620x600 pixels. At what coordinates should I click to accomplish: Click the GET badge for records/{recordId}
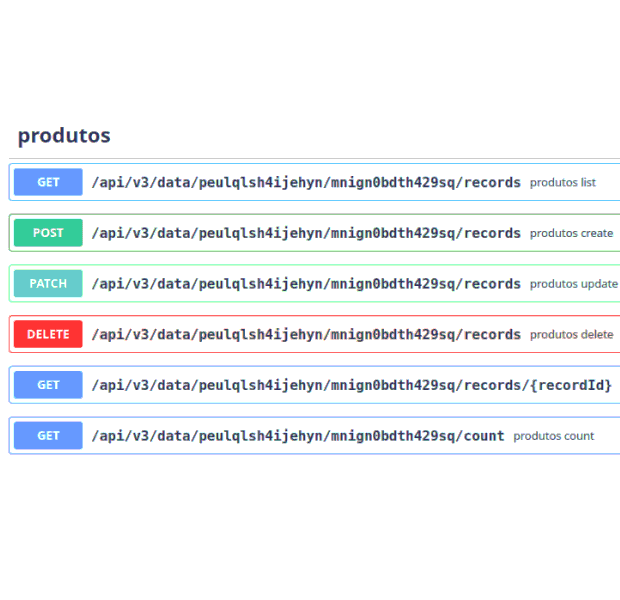pyautogui.click(x=48, y=385)
